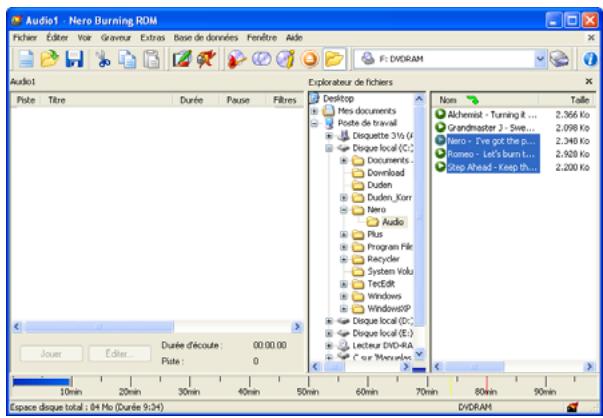The image size is (603, 418).
Task: Open the Graveur menu
Action: point(116,38)
